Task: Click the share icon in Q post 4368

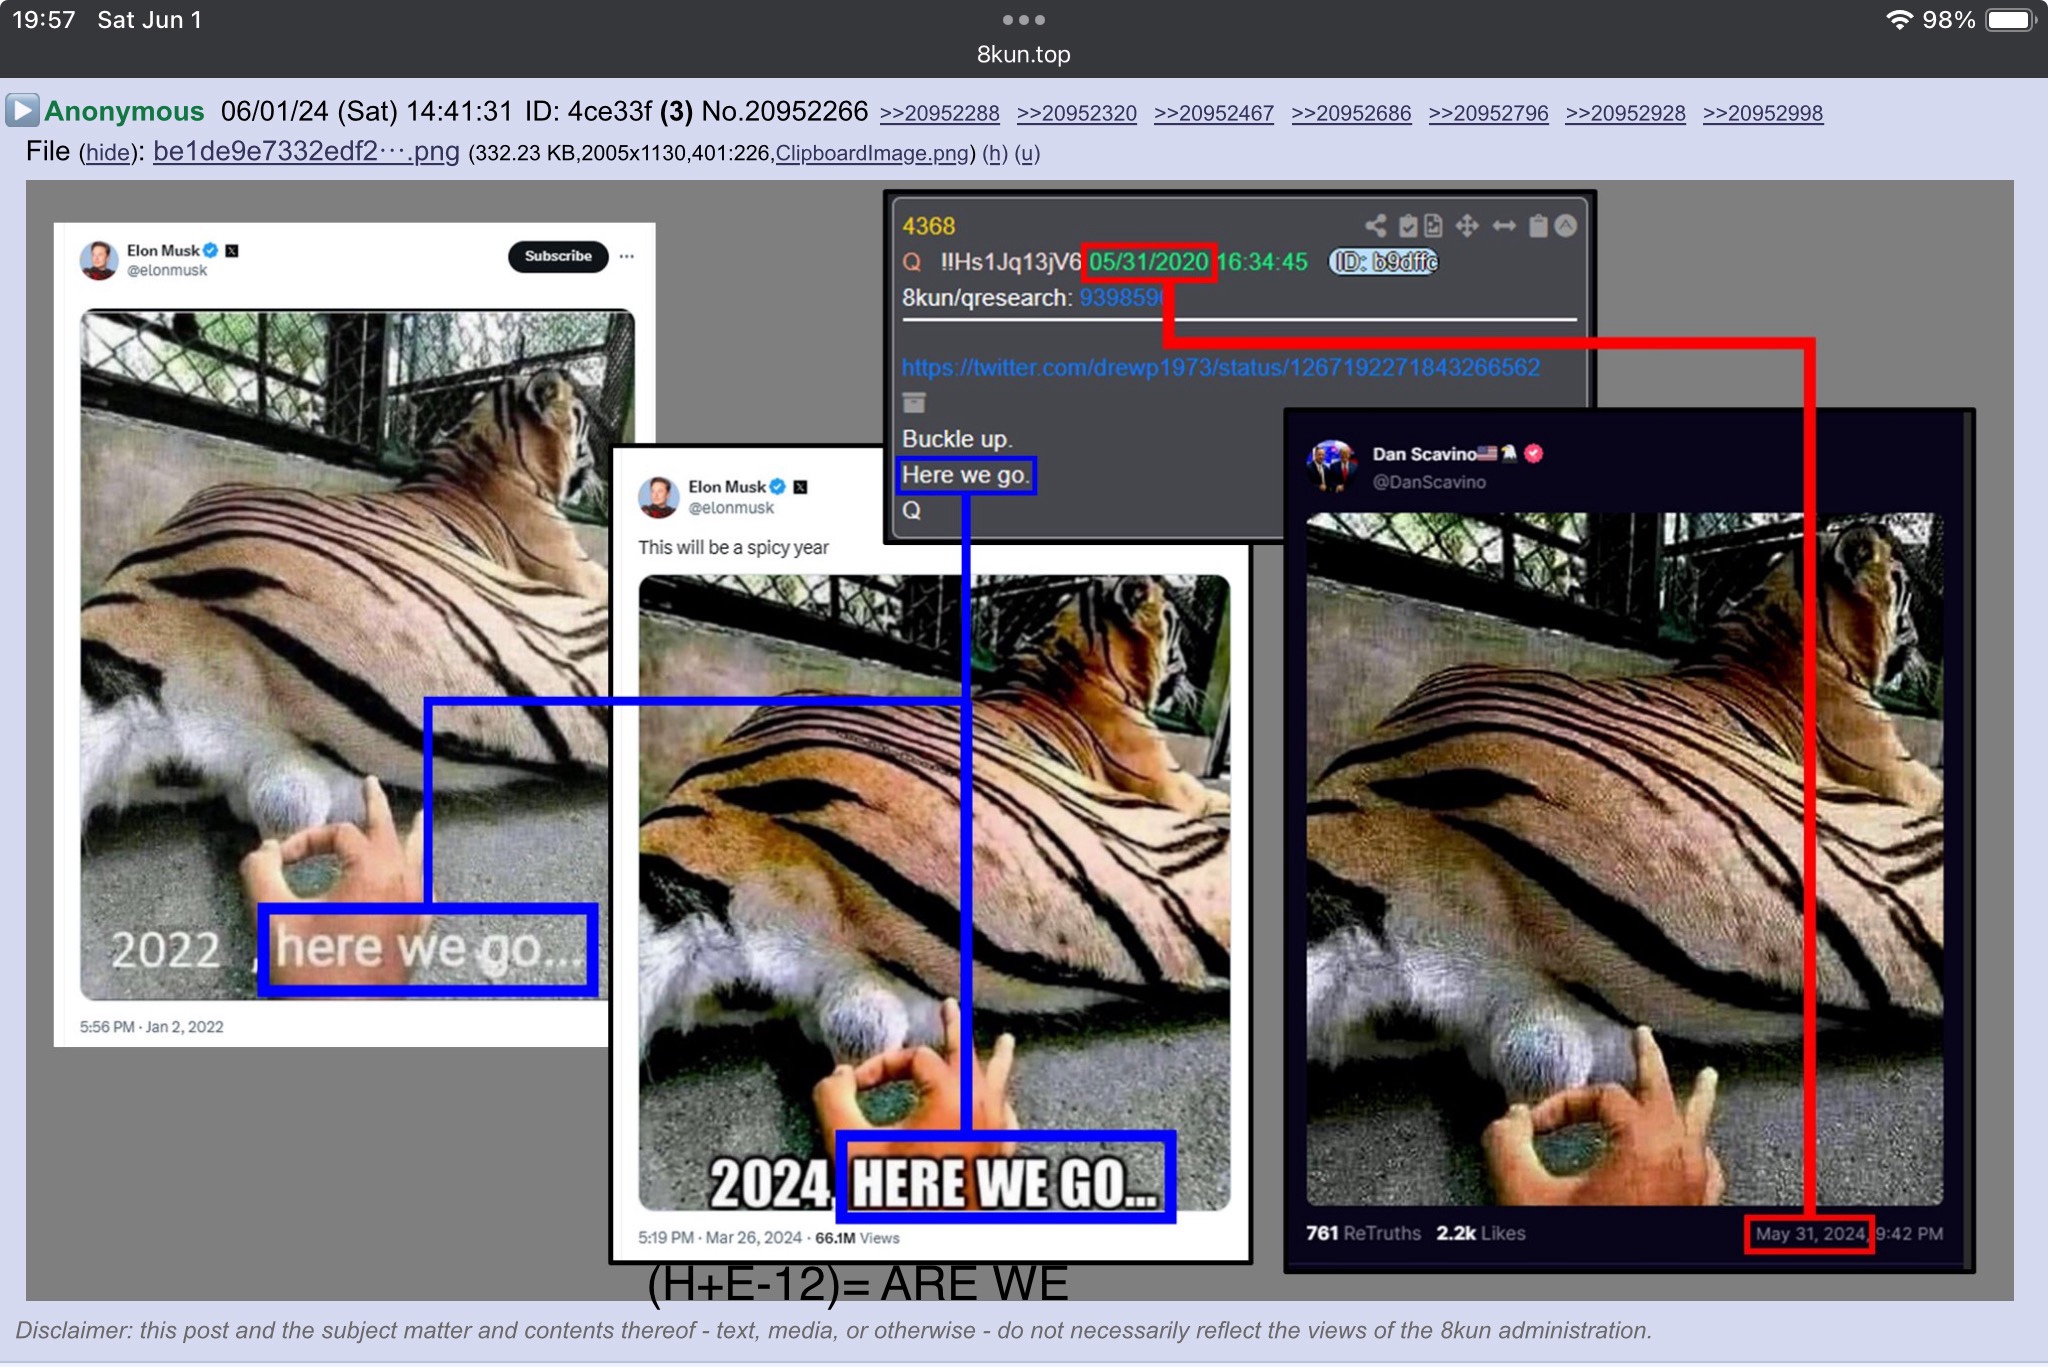Action: (x=1376, y=226)
